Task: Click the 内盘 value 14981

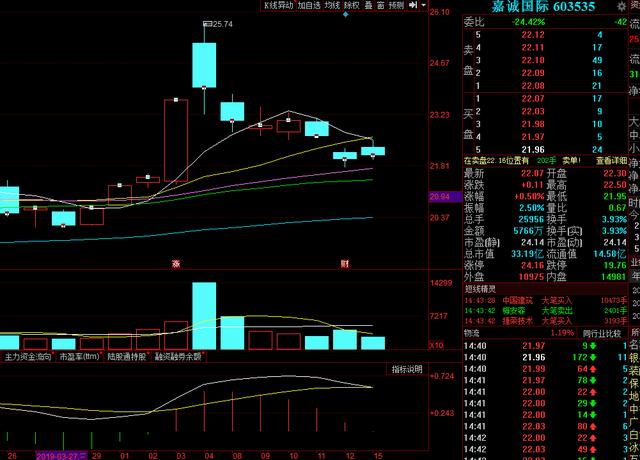Action: [x=613, y=277]
